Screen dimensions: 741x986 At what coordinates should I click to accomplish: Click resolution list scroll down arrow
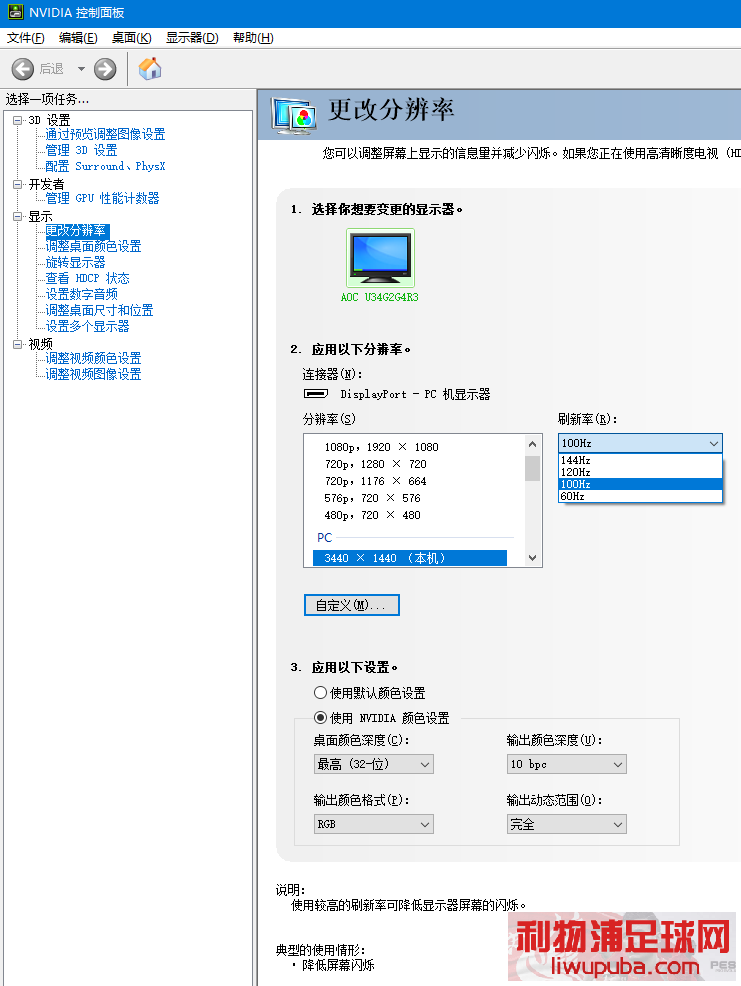click(532, 558)
